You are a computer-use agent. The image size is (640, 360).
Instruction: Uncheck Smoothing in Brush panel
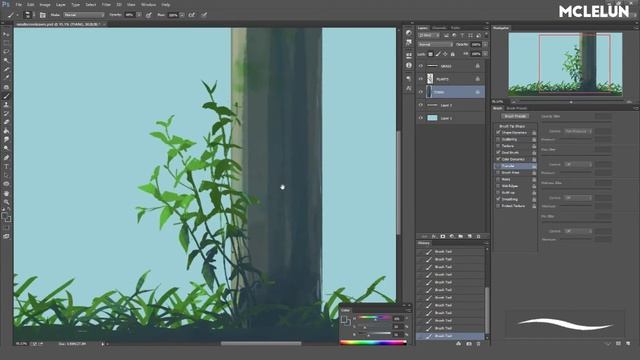pyautogui.click(x=498, y=199)
